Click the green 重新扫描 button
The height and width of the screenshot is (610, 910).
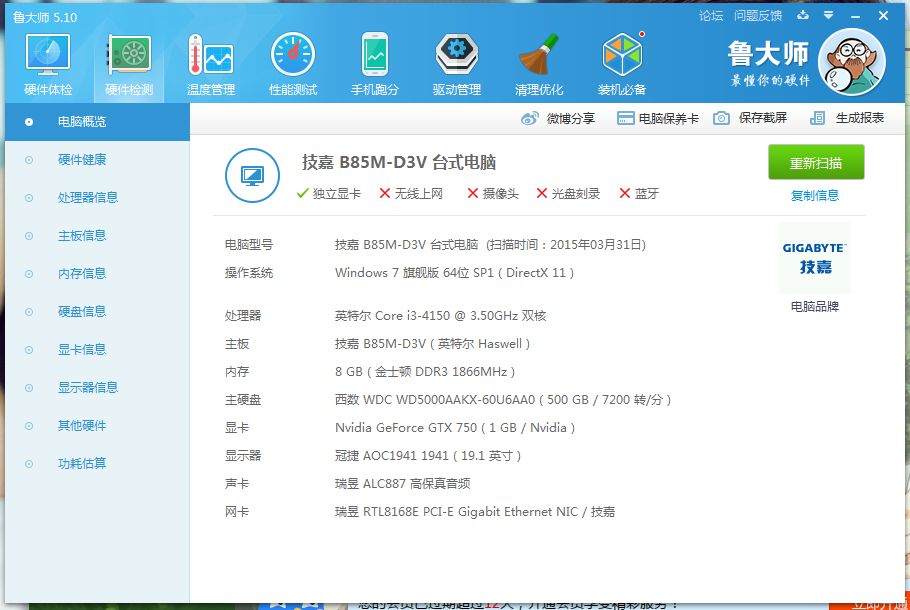[816, 163]
